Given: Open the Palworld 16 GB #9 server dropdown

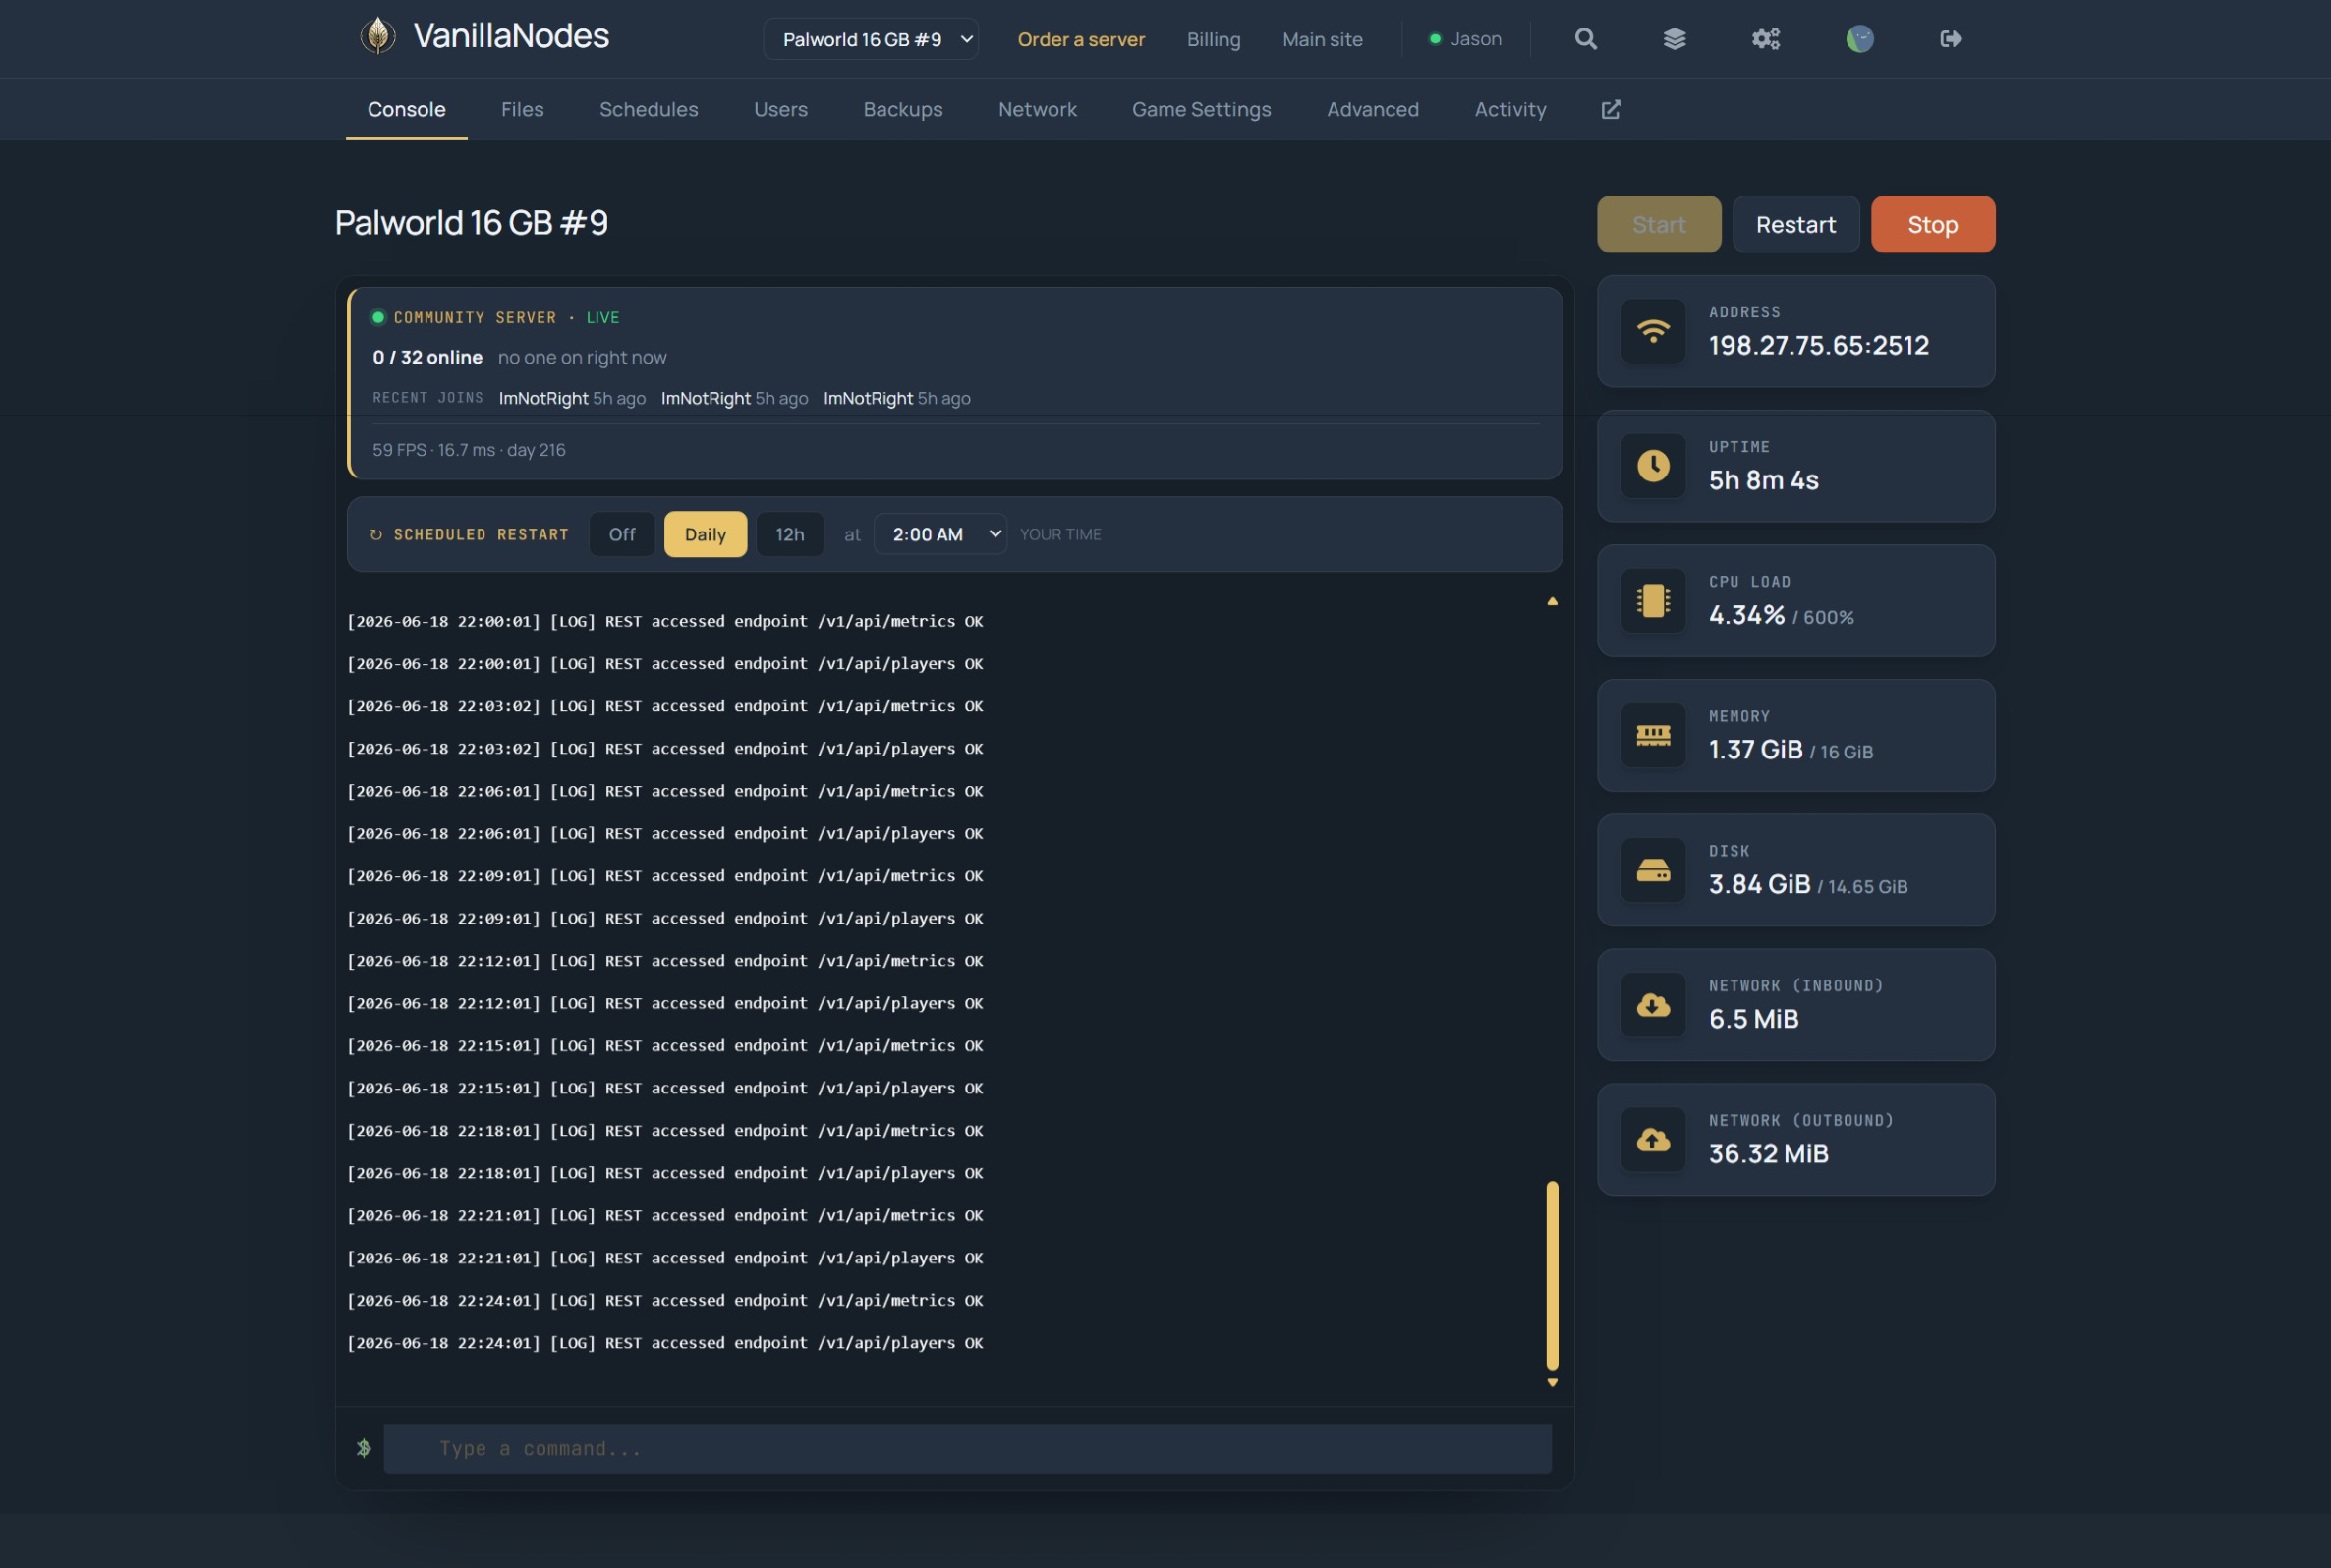Looking at the screenshot, I should (870, 39).
